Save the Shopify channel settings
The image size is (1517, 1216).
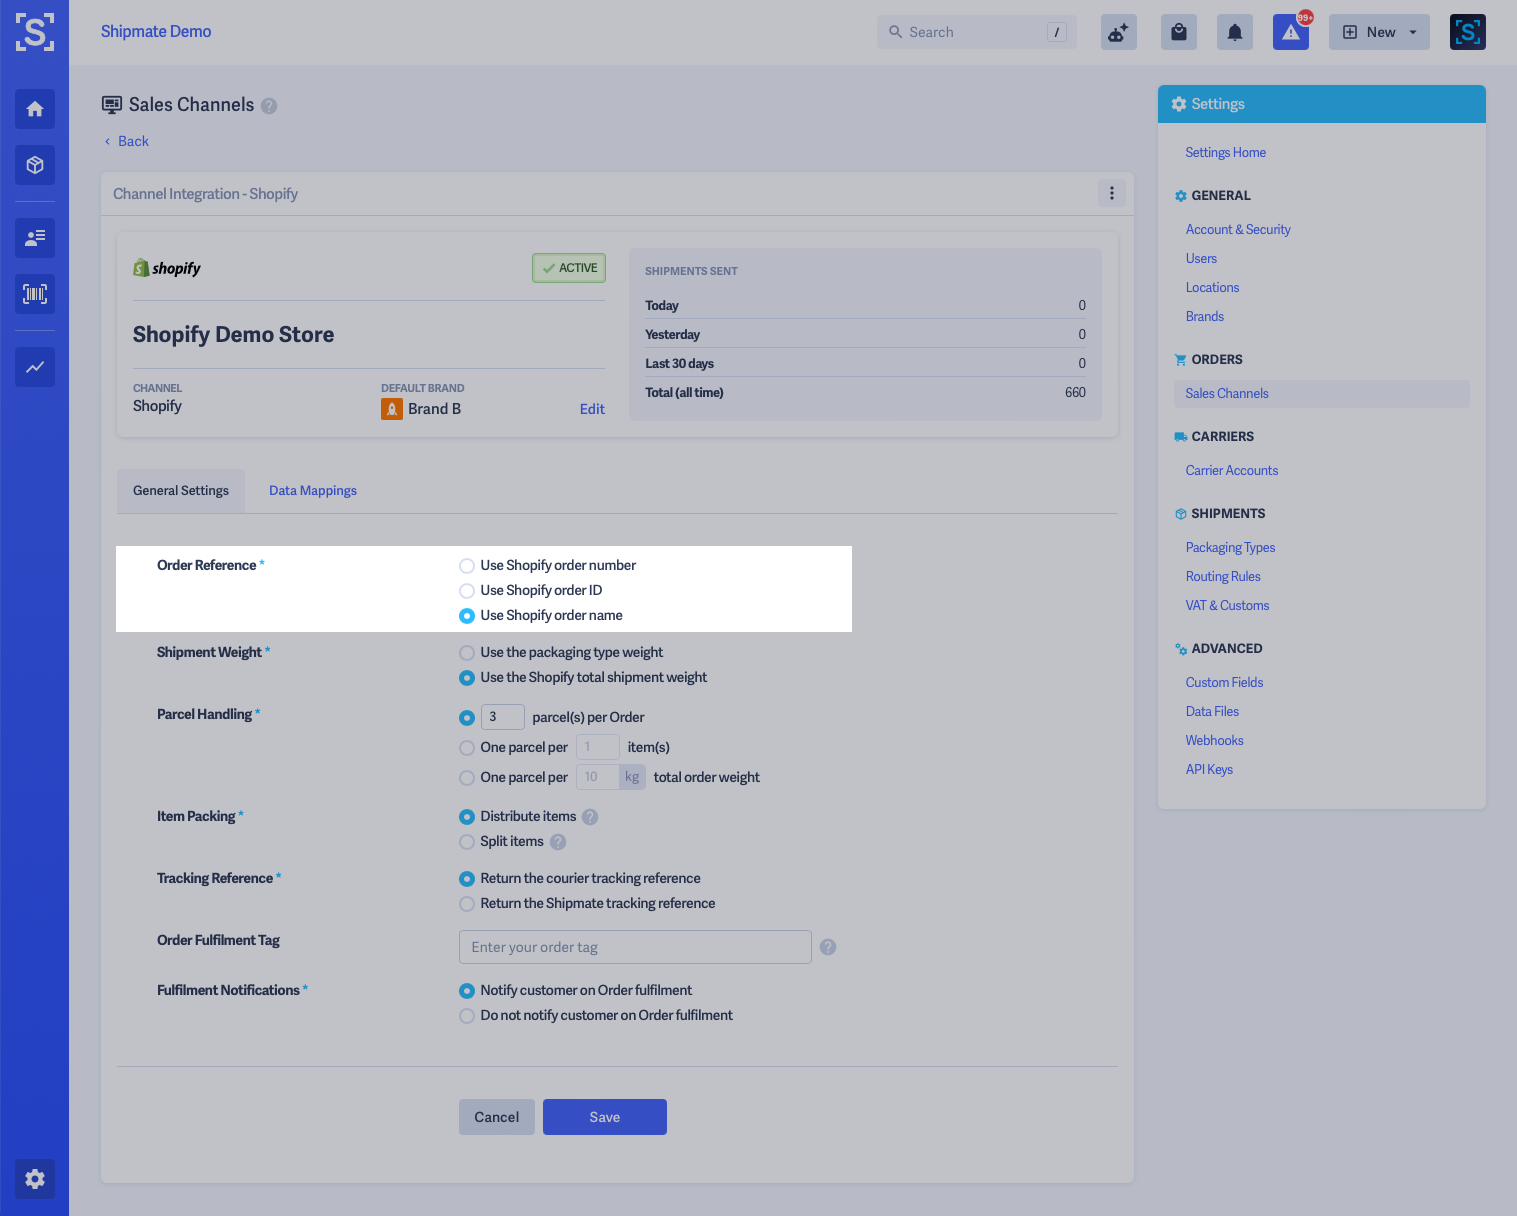pyautogui.click(x=604, y=1116)
